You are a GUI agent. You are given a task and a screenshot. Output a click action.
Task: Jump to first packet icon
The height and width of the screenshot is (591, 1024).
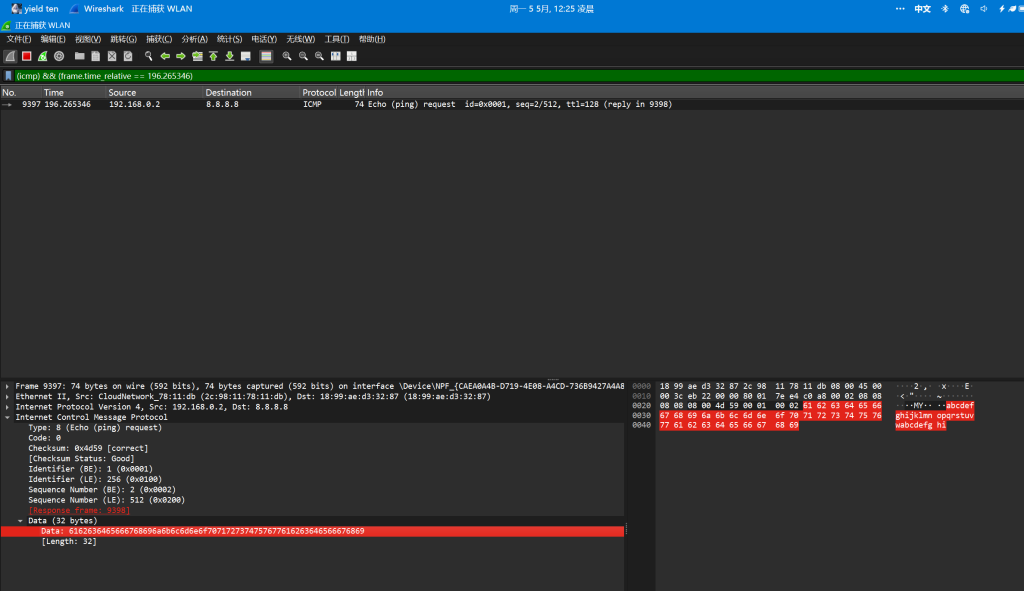tap(213, 56)
